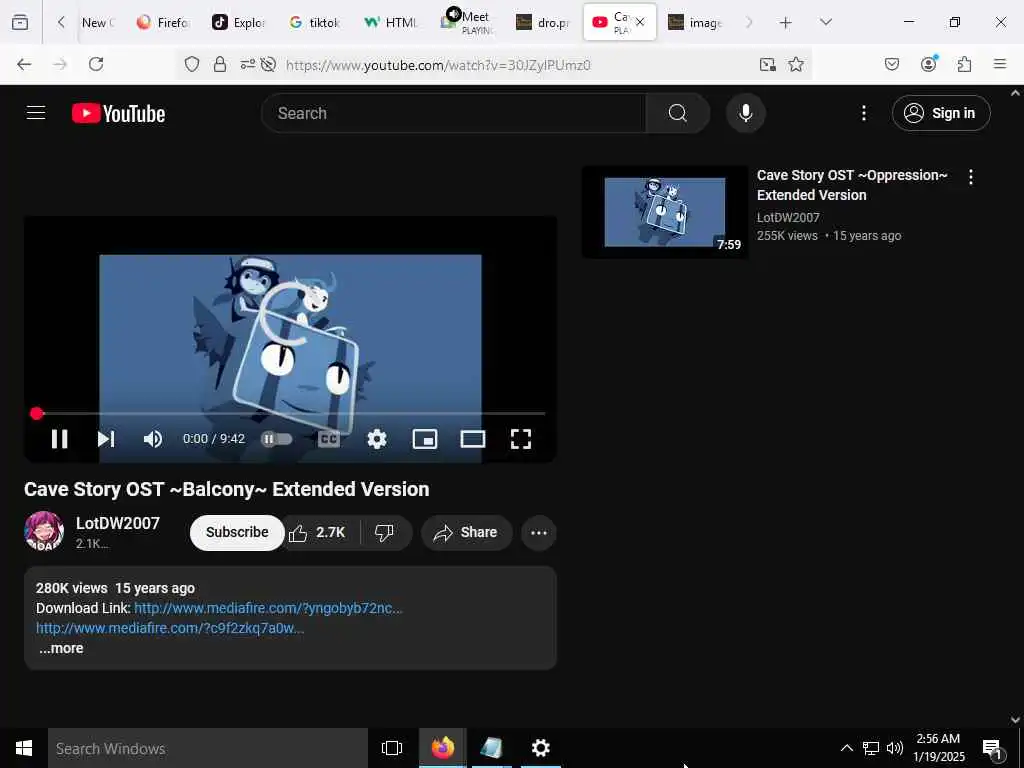The width and height of the screenshot is (1024, 768).
Task: Enter full screen video mode
Action: tap(520, 439)
